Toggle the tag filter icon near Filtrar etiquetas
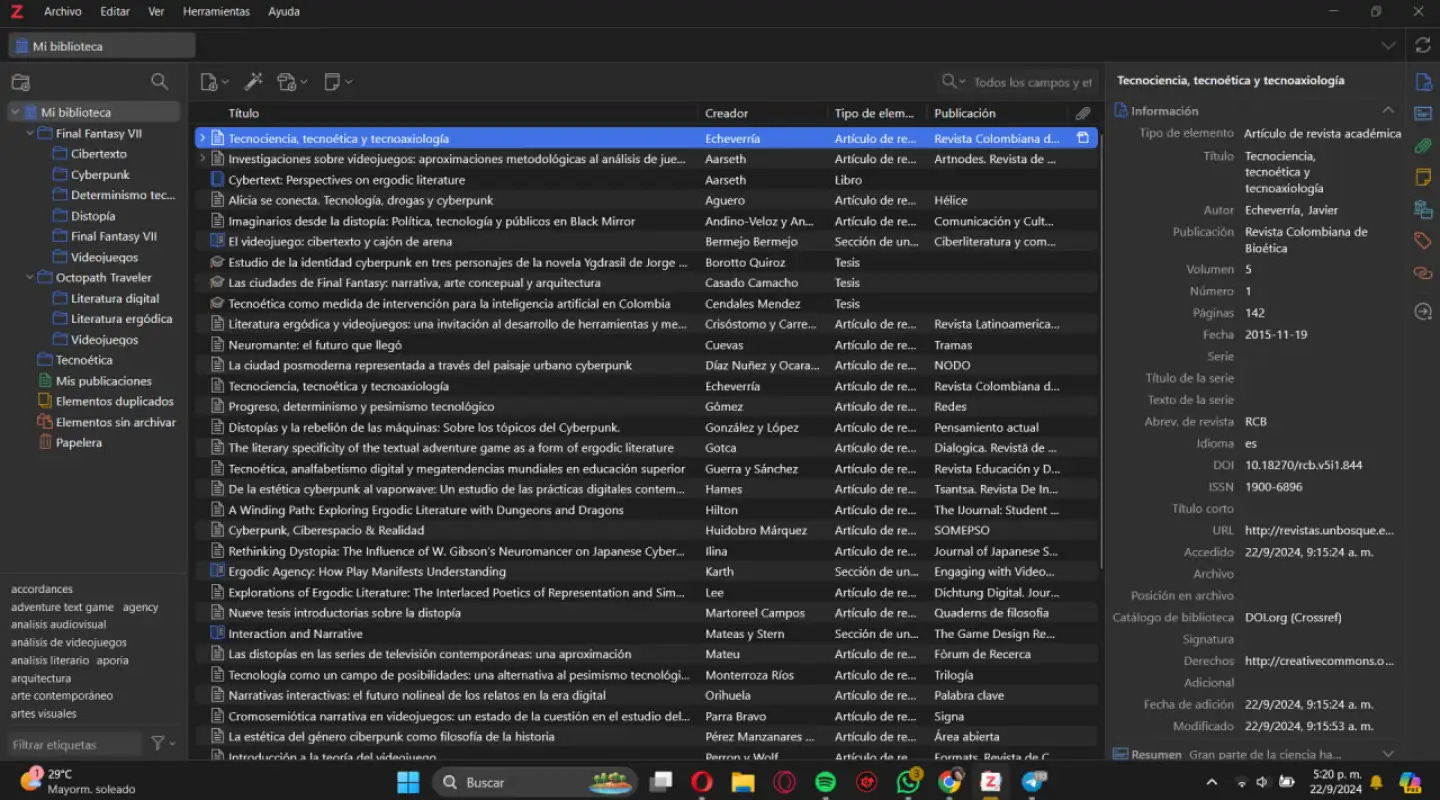The height and width of the screenshot is (800, 1440). 156,743
